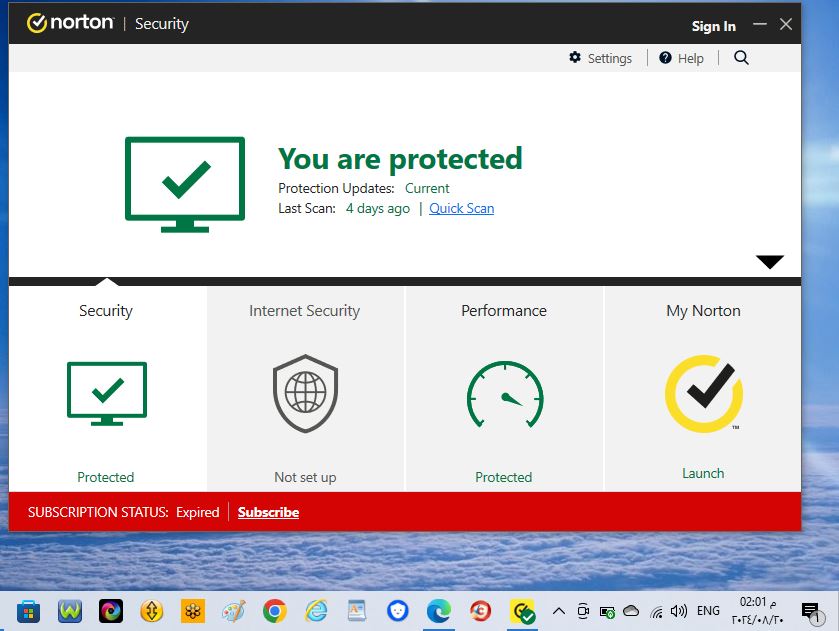Minimize the Norton Security window
The image size is (839, 631).
[x=760, y=24]
